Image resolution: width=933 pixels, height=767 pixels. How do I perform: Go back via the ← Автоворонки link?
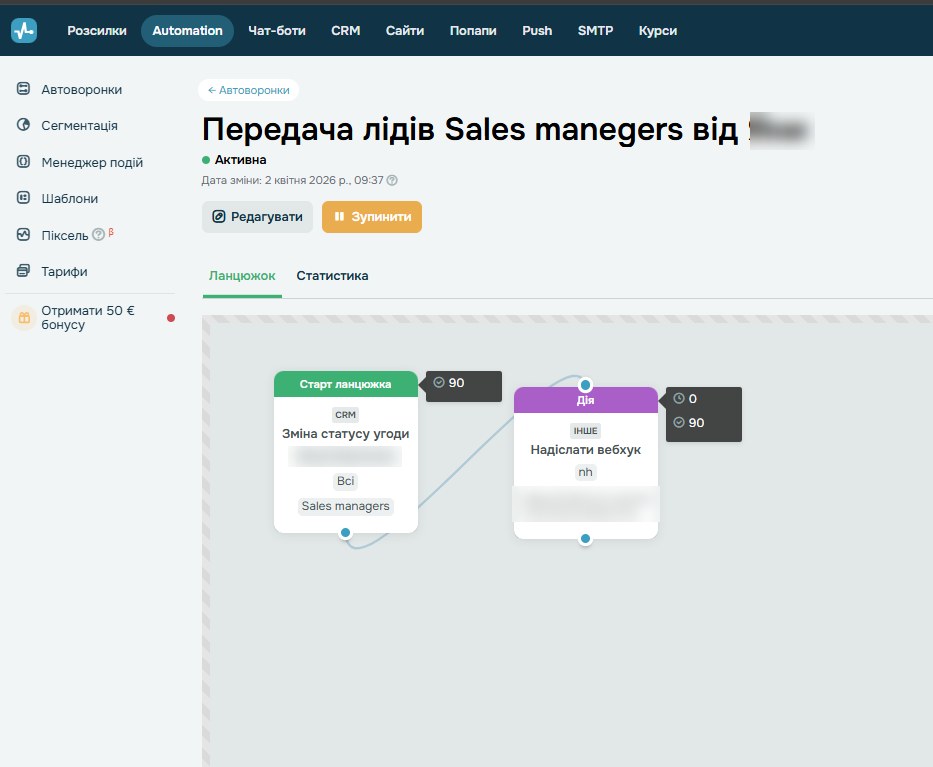(249, 90)
